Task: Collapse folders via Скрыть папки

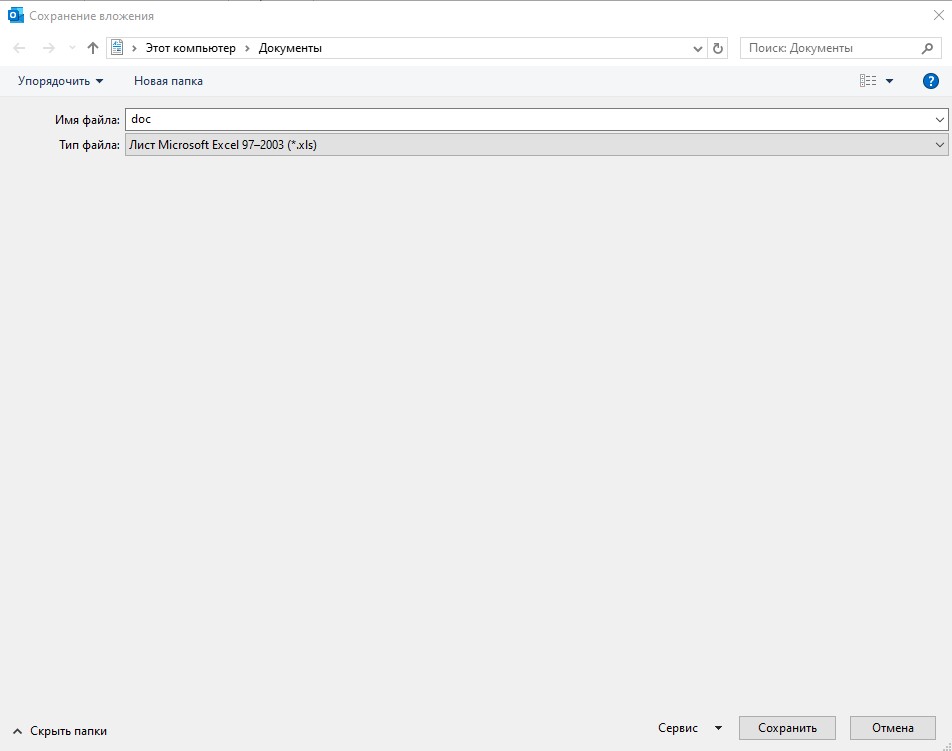Action: pyautogui.click(x=61, y=731)
